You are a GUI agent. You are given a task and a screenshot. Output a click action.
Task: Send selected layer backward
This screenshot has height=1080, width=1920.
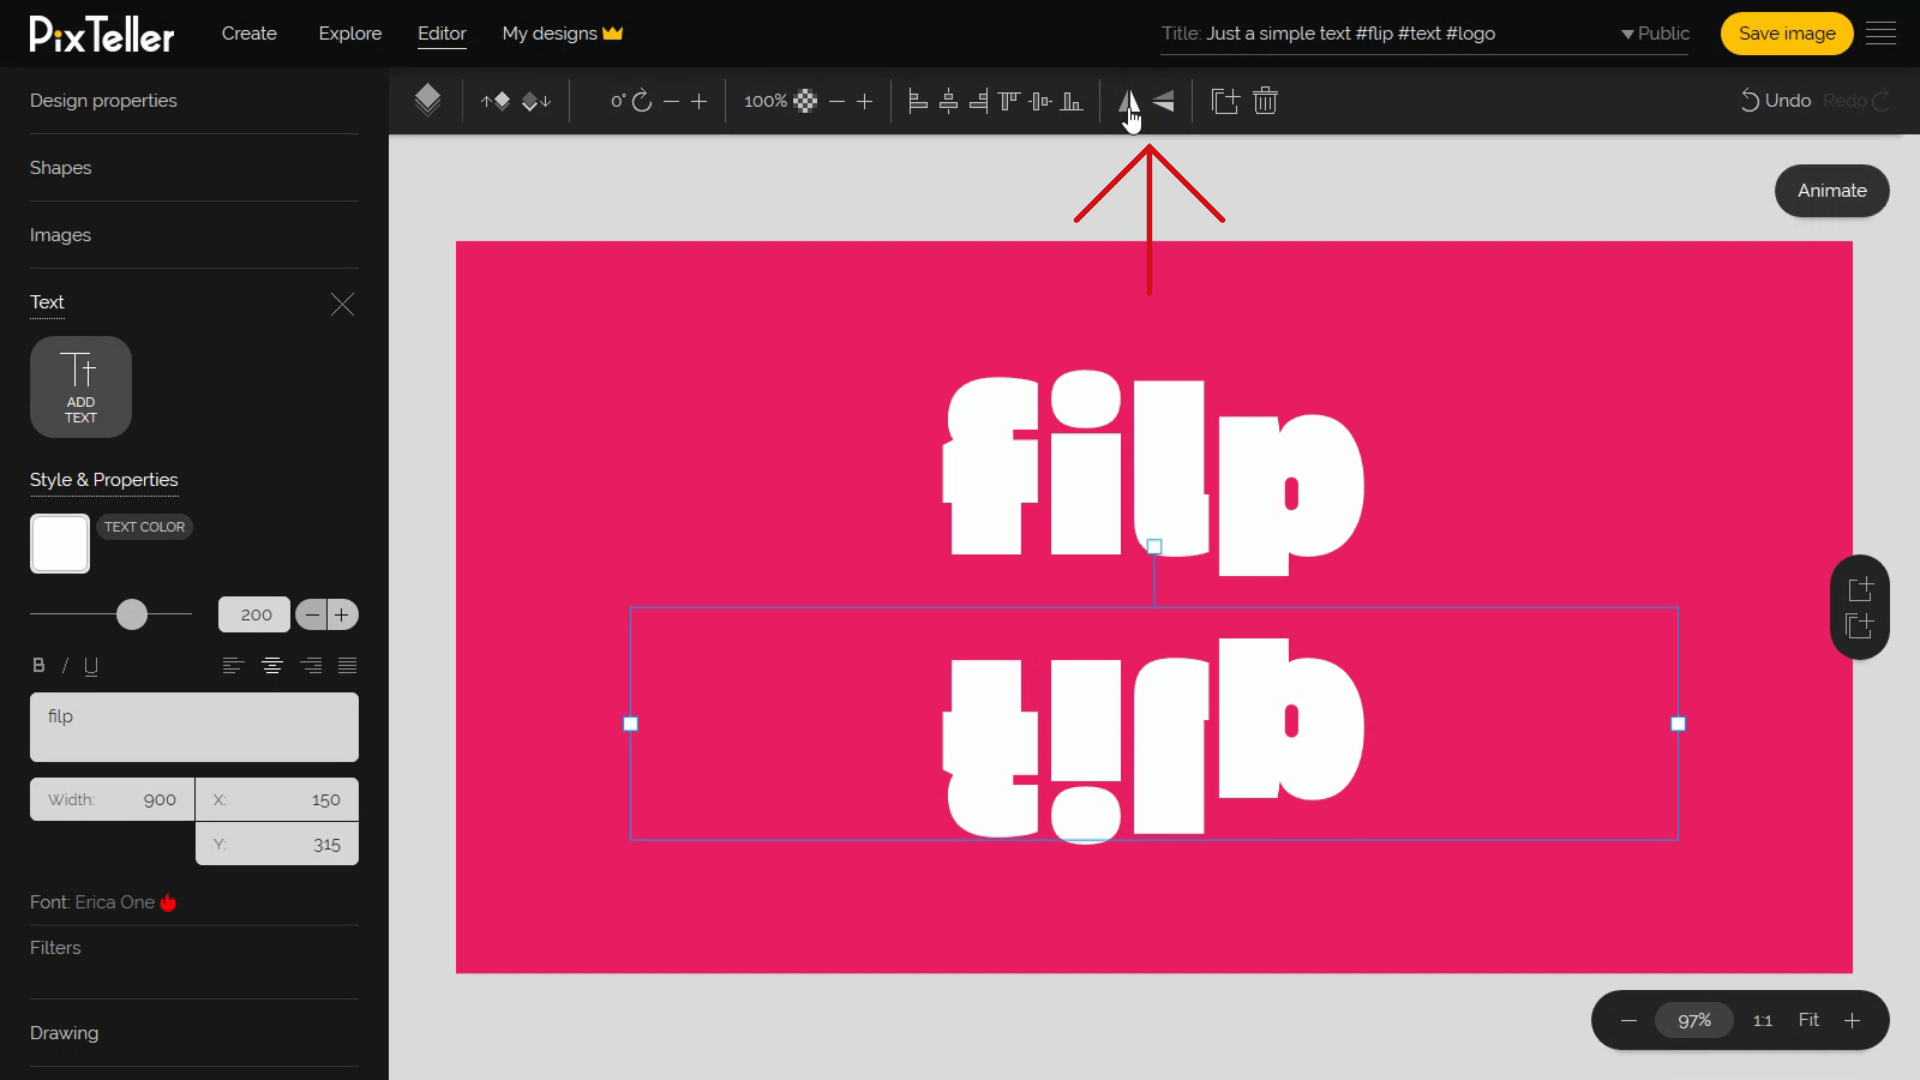point(536,101)
